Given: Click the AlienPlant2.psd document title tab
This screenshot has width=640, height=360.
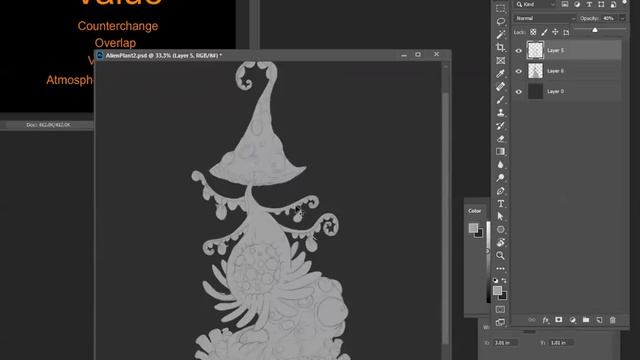Looking at the screenshot, I should point(164,55).
